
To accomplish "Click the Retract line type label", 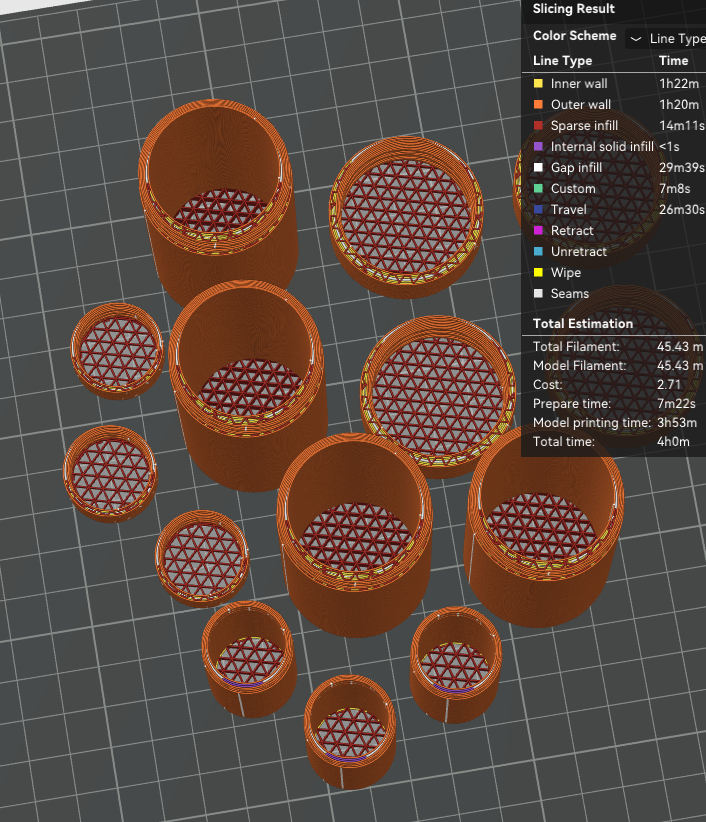I will pyautogui.click(x=572, y=230).
